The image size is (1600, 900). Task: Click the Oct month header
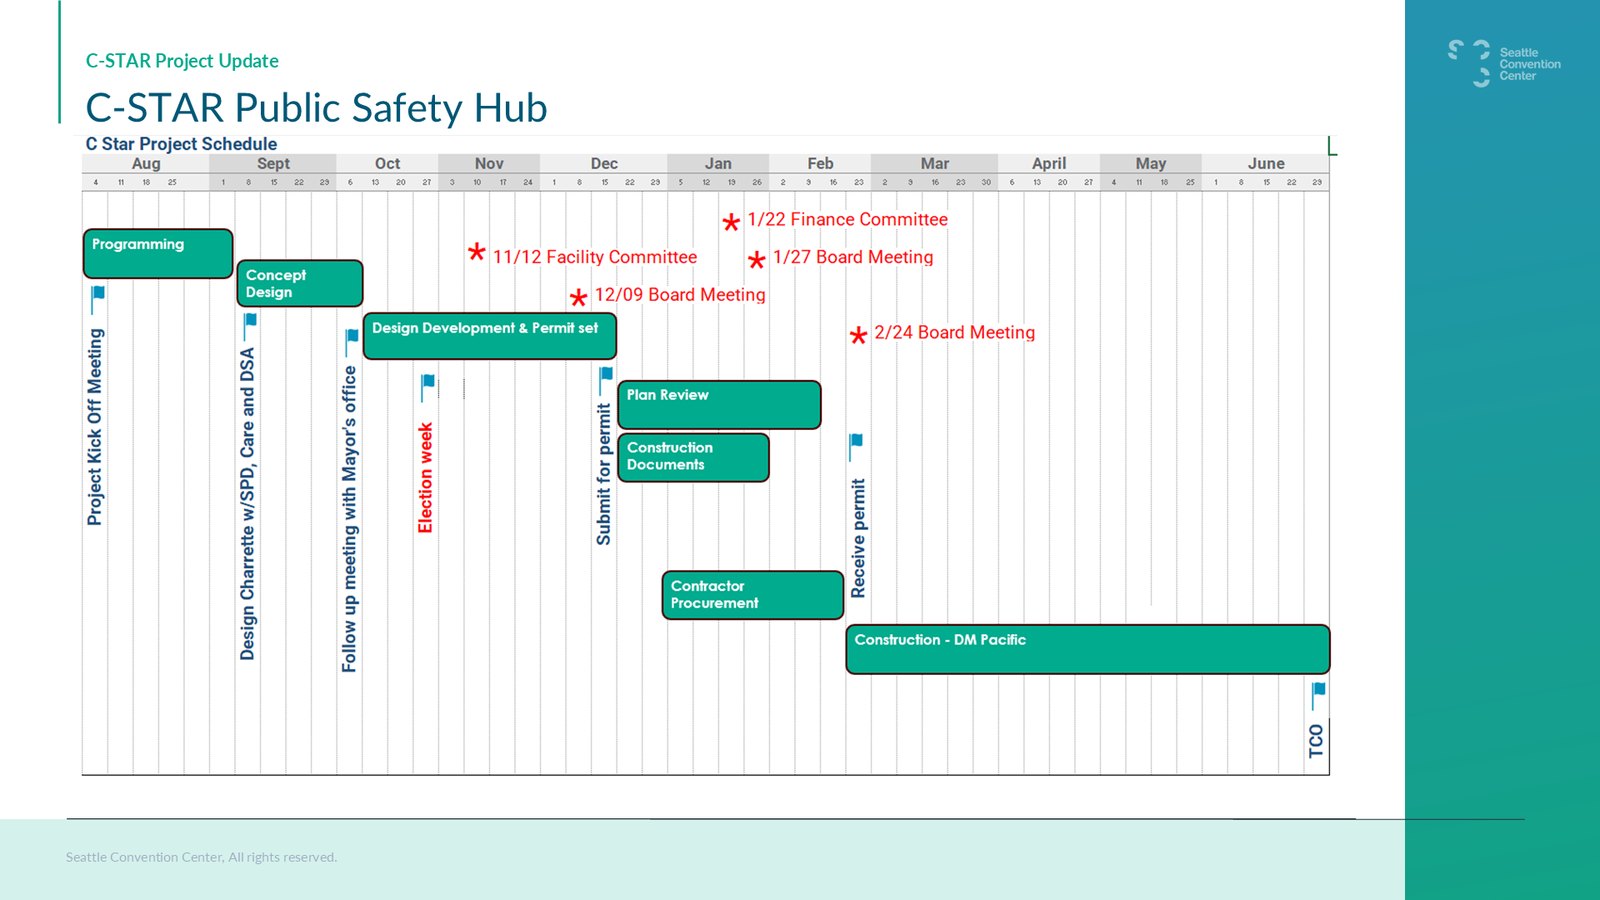click(388, 163)
